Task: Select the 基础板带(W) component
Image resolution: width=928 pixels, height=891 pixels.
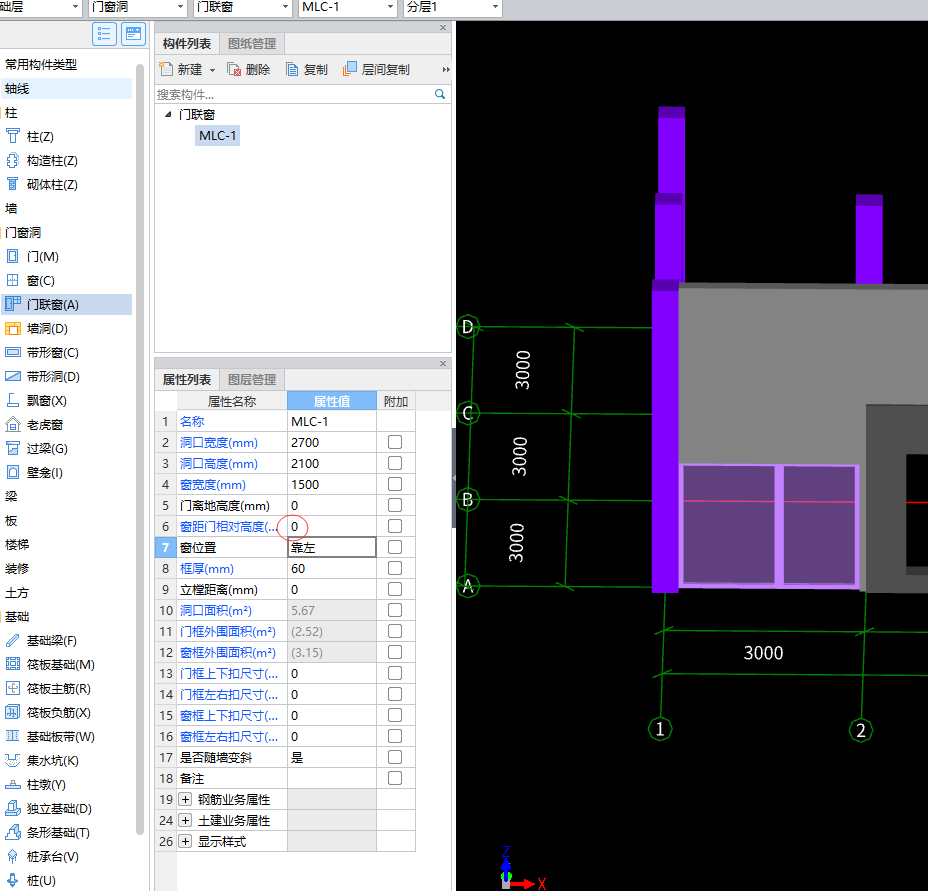Action: 50,736
